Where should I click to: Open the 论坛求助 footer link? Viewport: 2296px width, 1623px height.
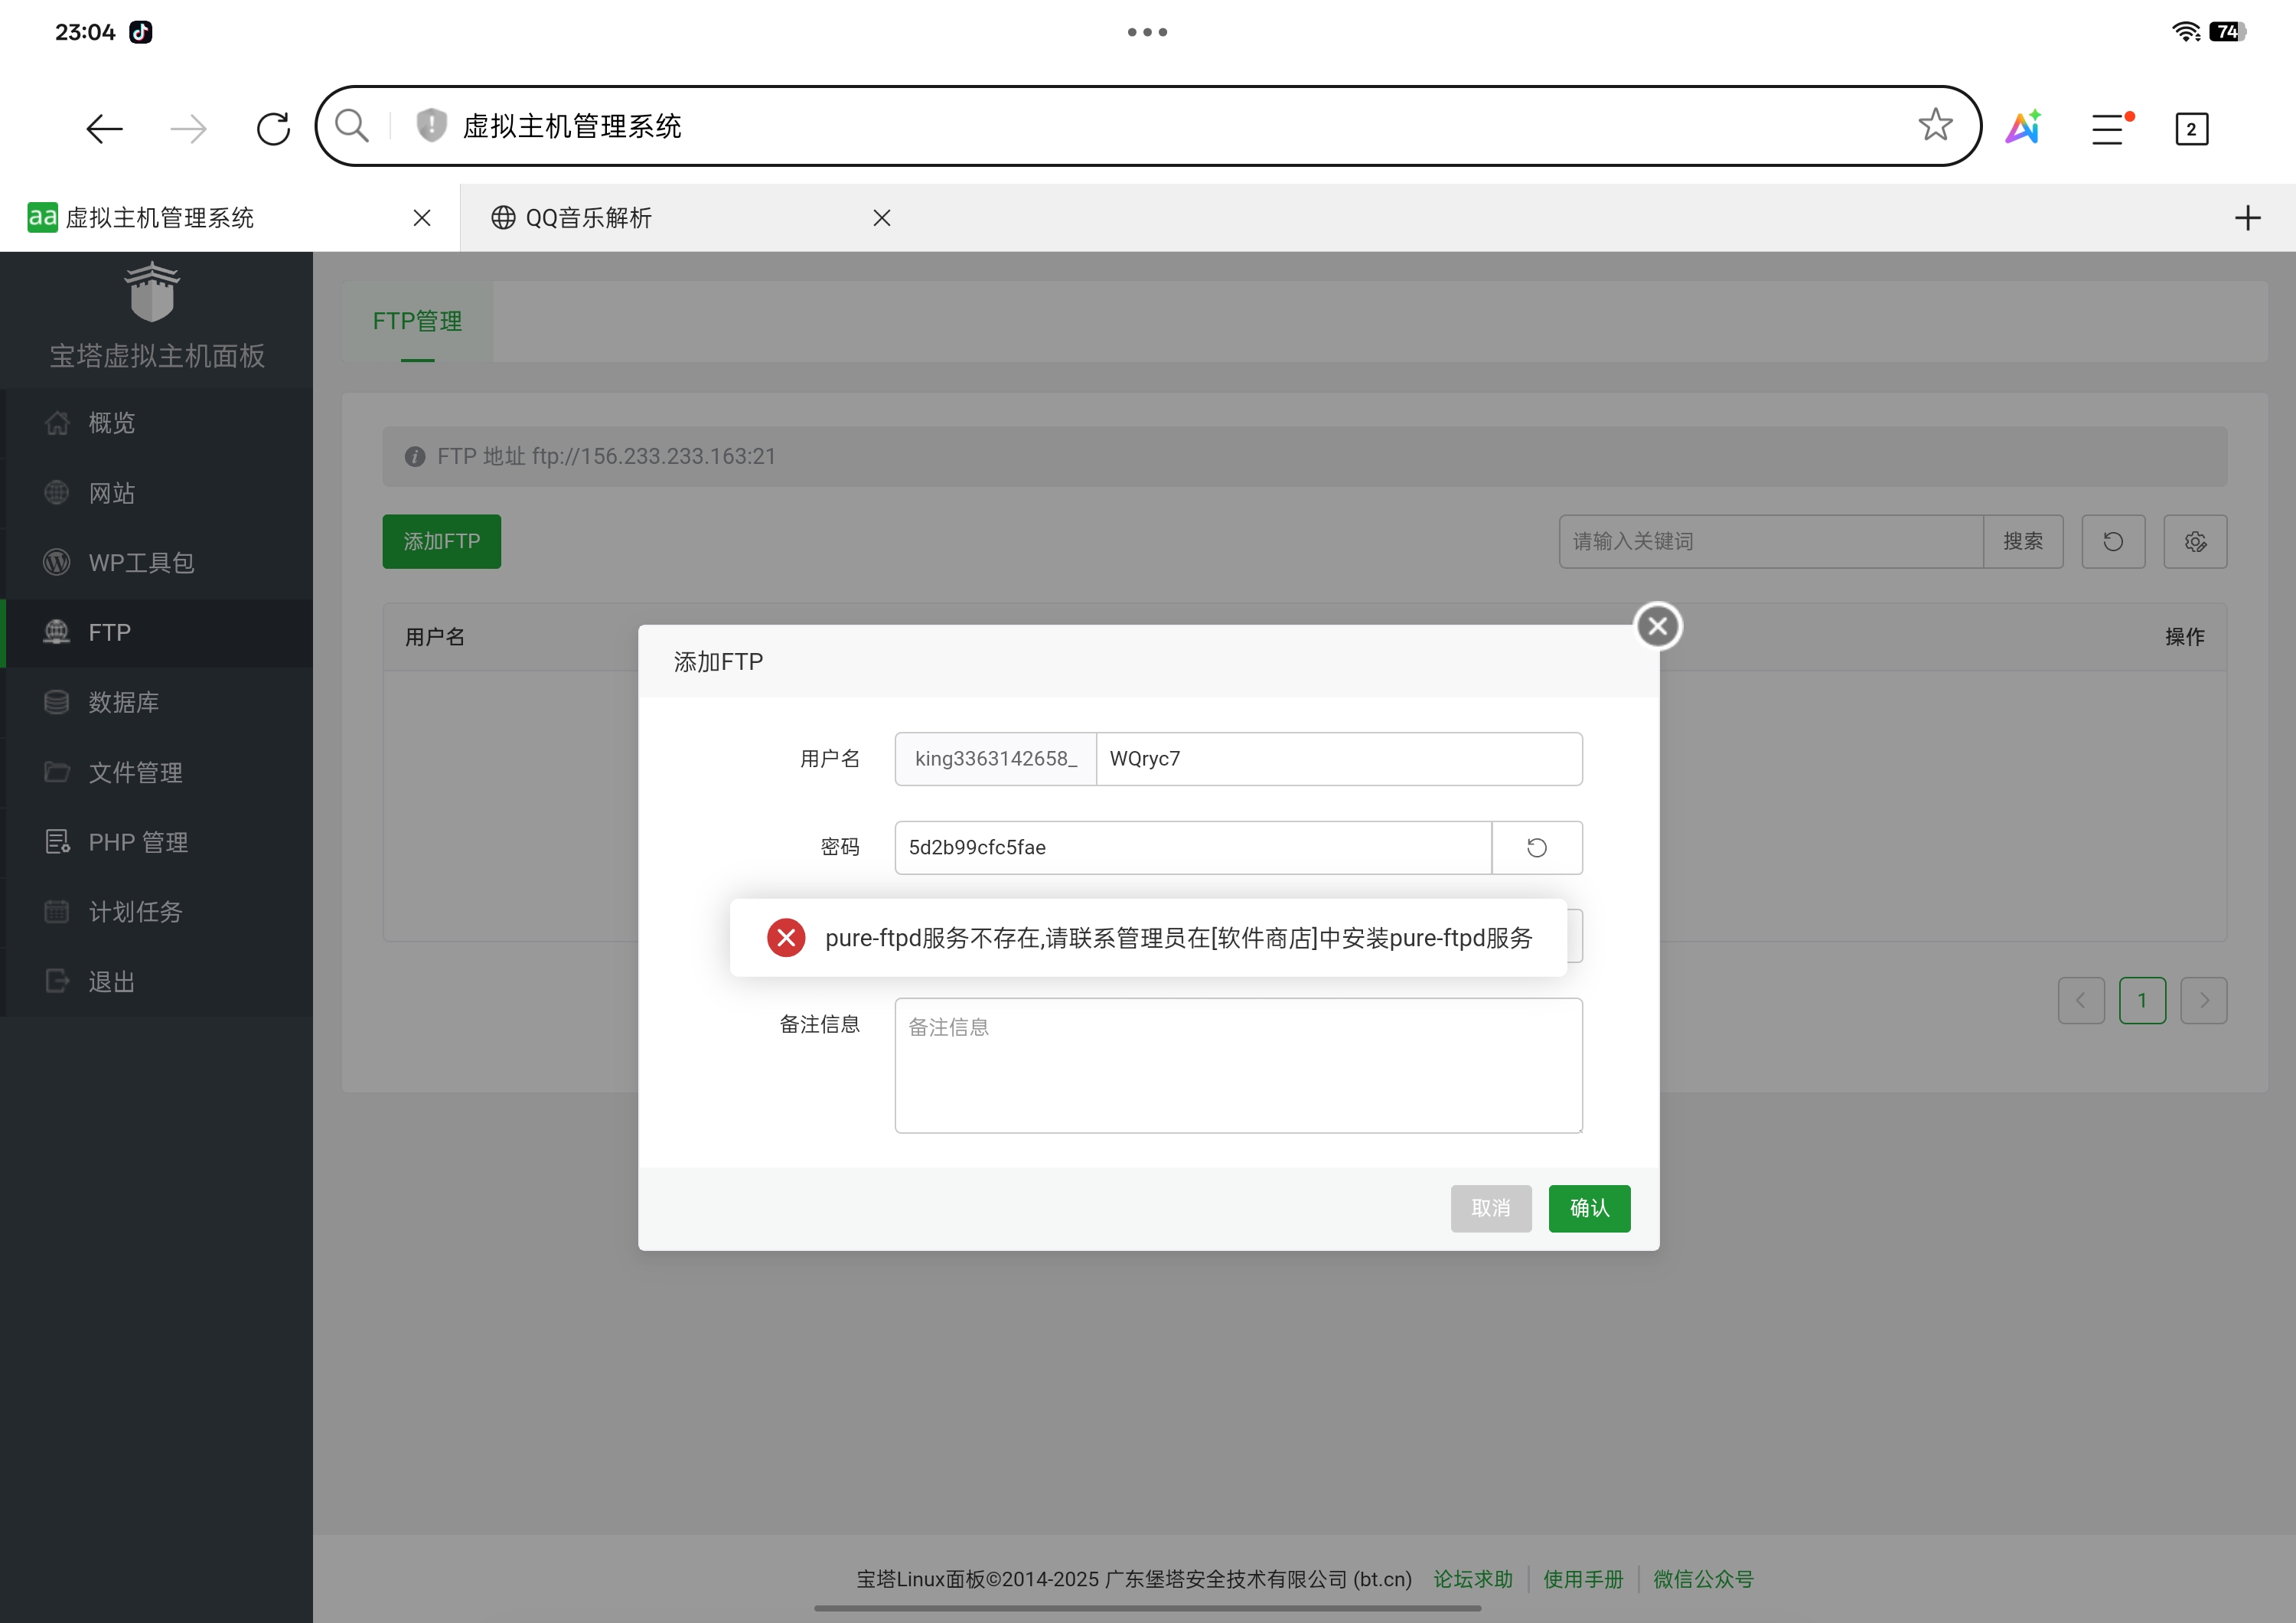(x=1472, y=1579)
